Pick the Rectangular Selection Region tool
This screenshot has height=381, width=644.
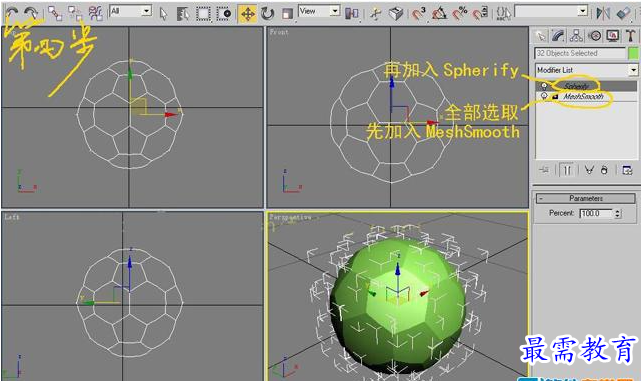coord(203,14)
